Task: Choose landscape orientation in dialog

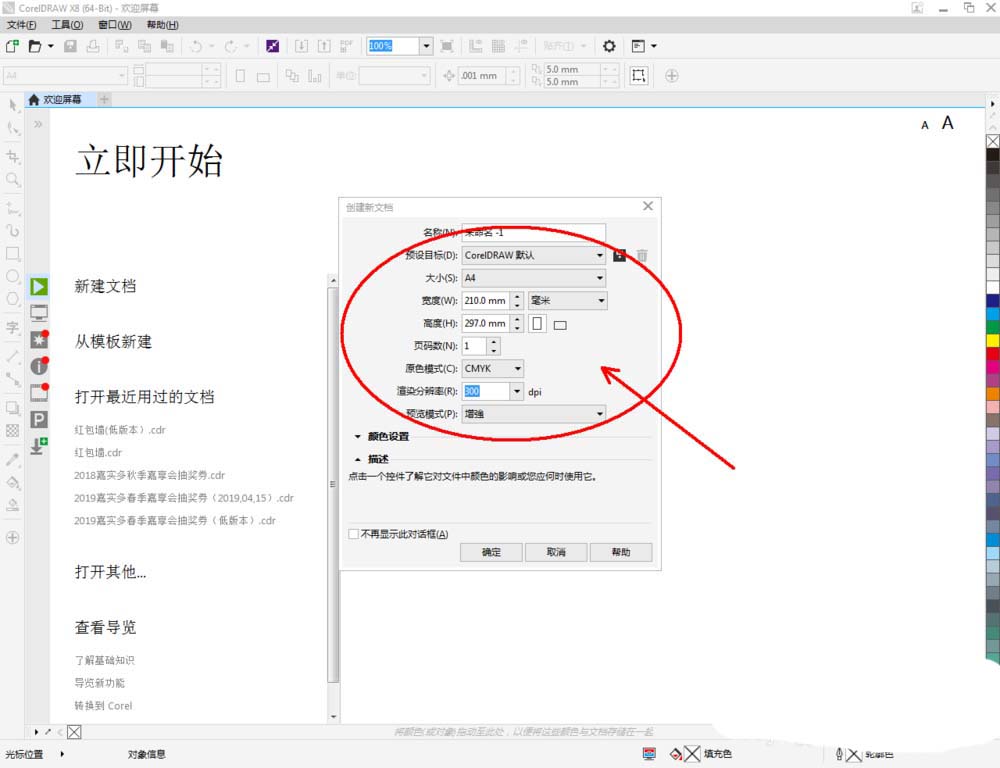Action: click(560, 325)
